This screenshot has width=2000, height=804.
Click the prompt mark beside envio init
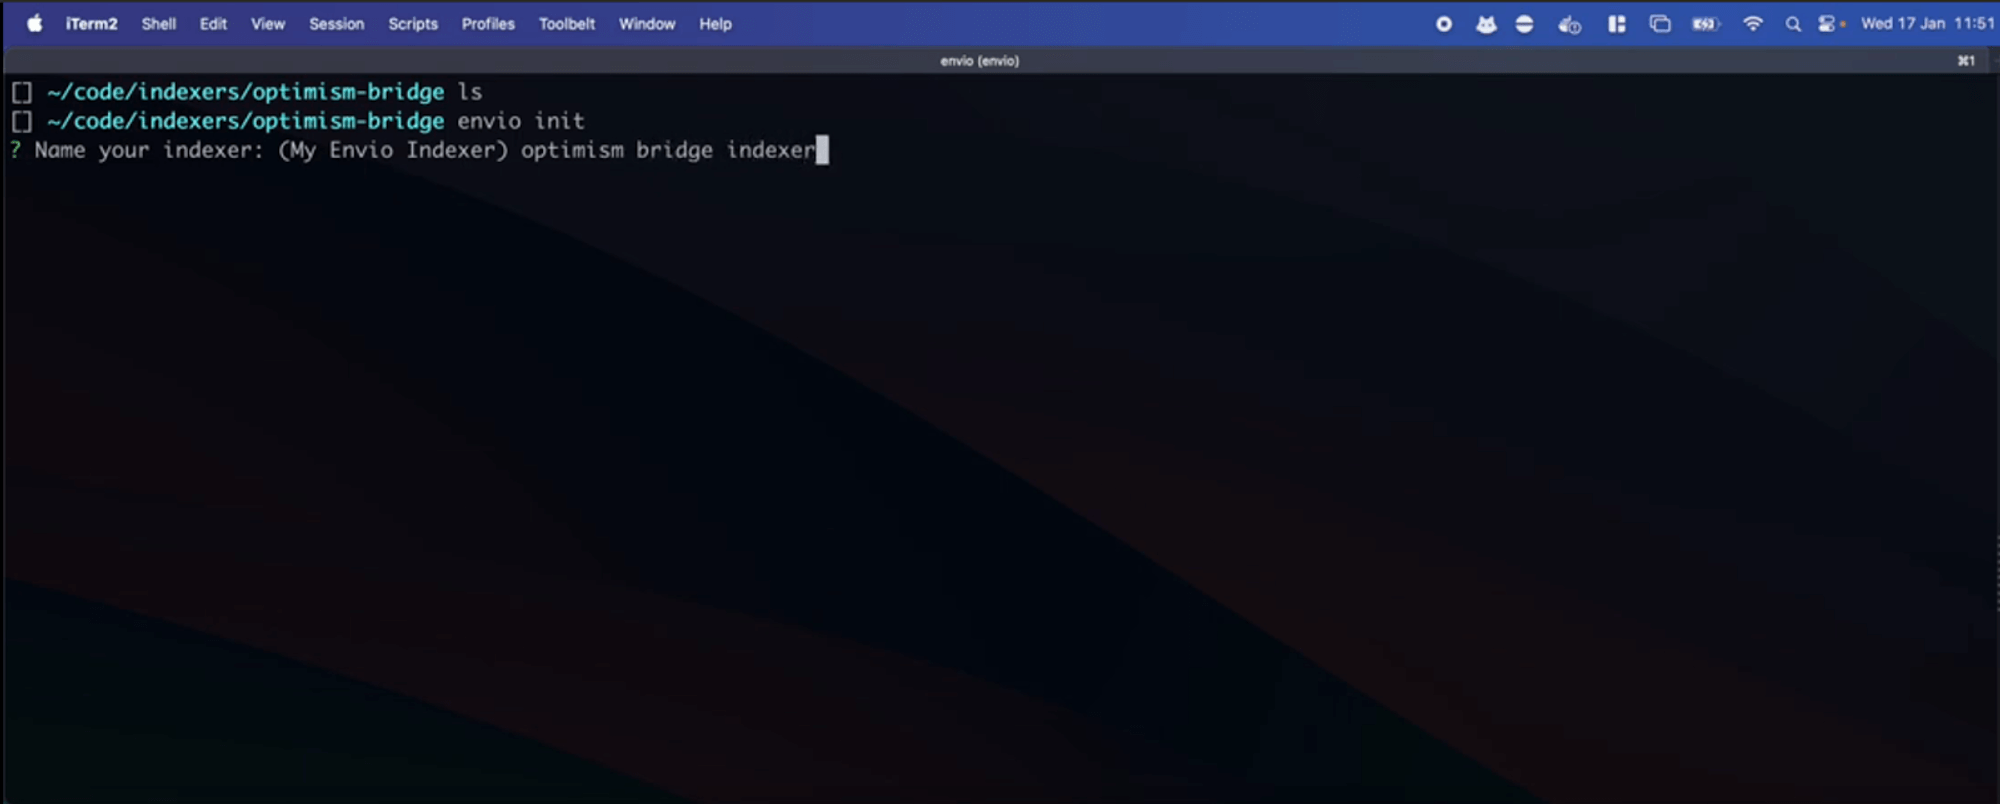click(x=22, y=122)
